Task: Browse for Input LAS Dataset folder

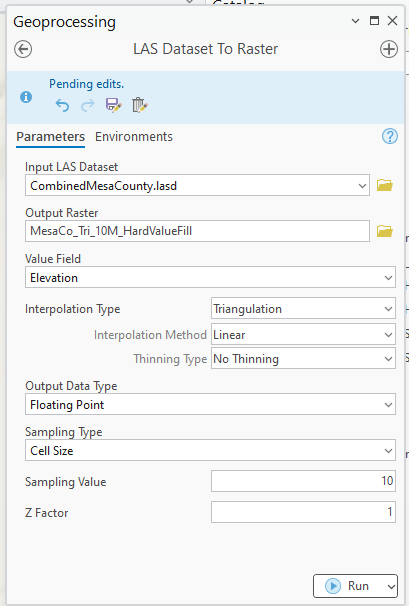Action: (x=385, y=185)
